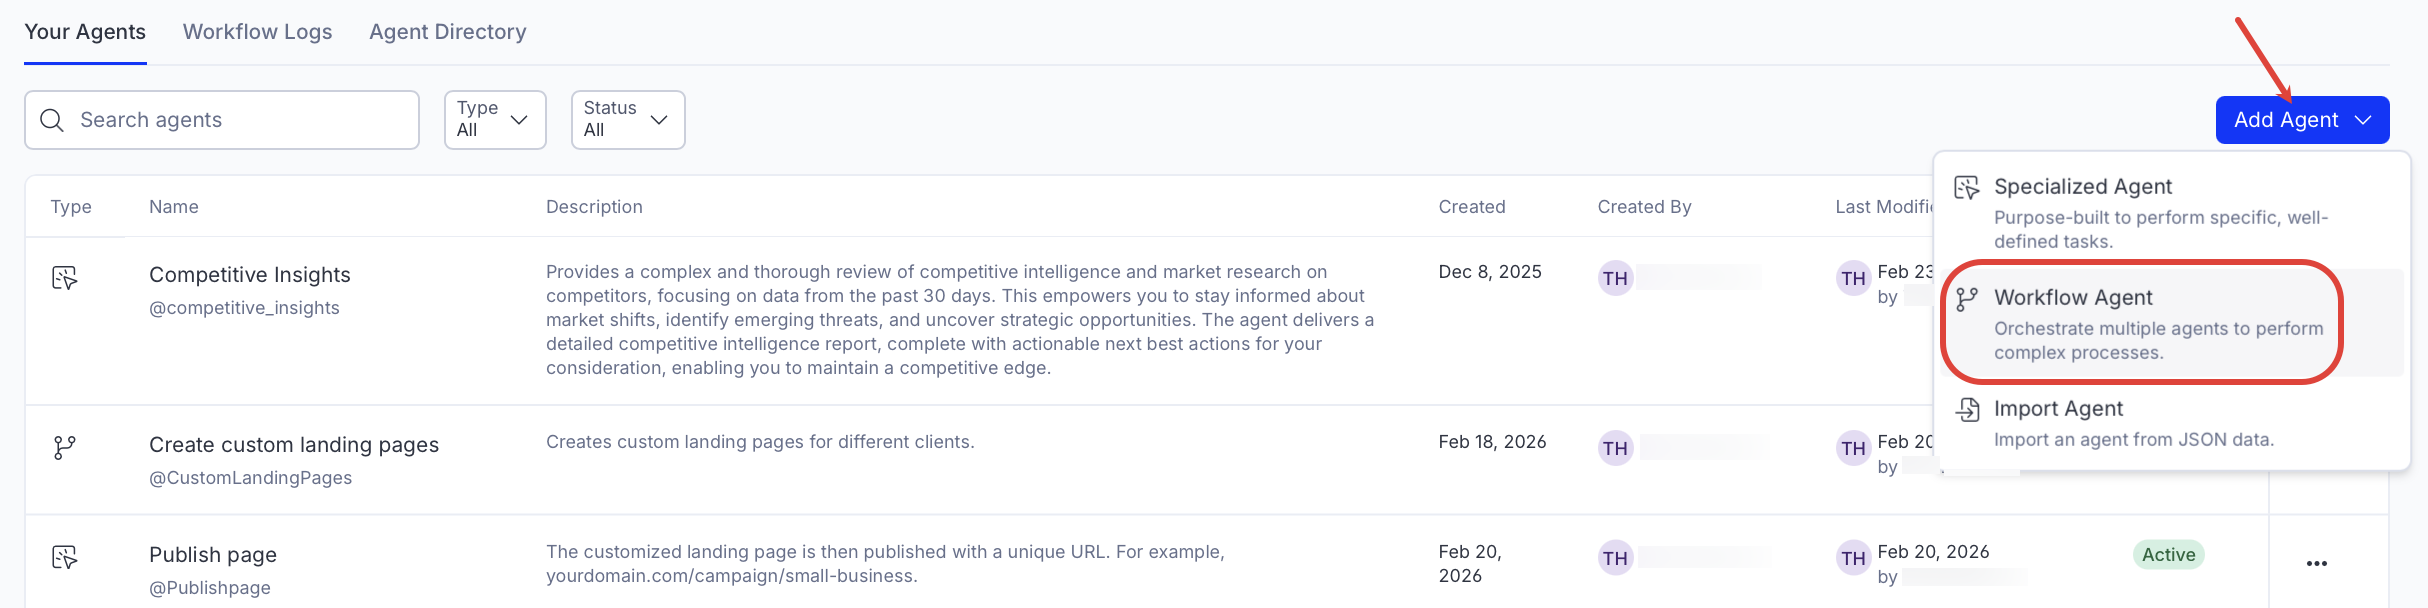Click the Workflow Agent branch icon in menu
The width and height of the screenshot is (2428, 608).
click(1967, 299)
